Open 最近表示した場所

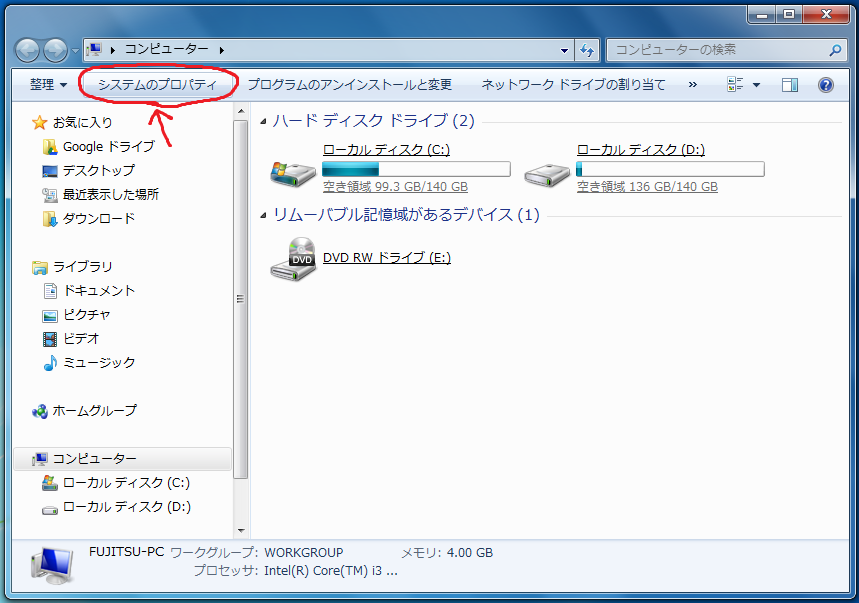coord(111,194)
